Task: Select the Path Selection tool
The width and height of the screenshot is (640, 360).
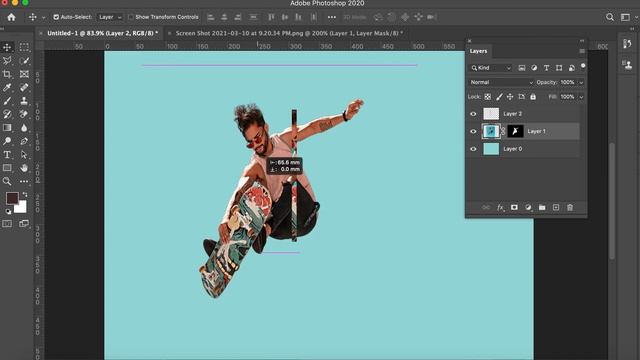Action: coord(24,155)
